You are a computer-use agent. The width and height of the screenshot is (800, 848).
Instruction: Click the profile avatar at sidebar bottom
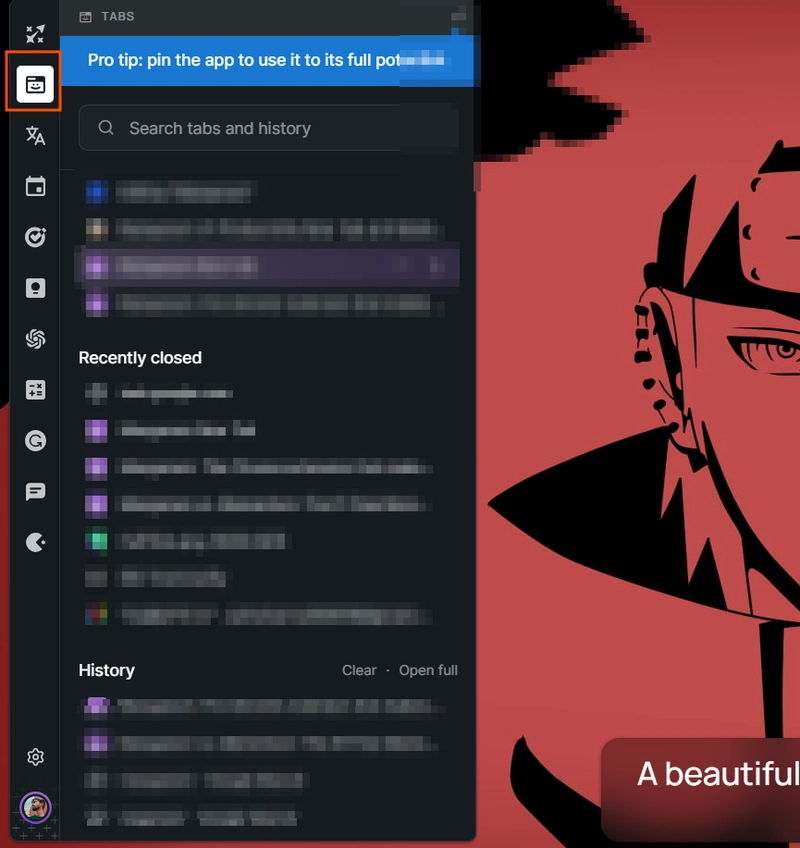[x=35, y=807]
